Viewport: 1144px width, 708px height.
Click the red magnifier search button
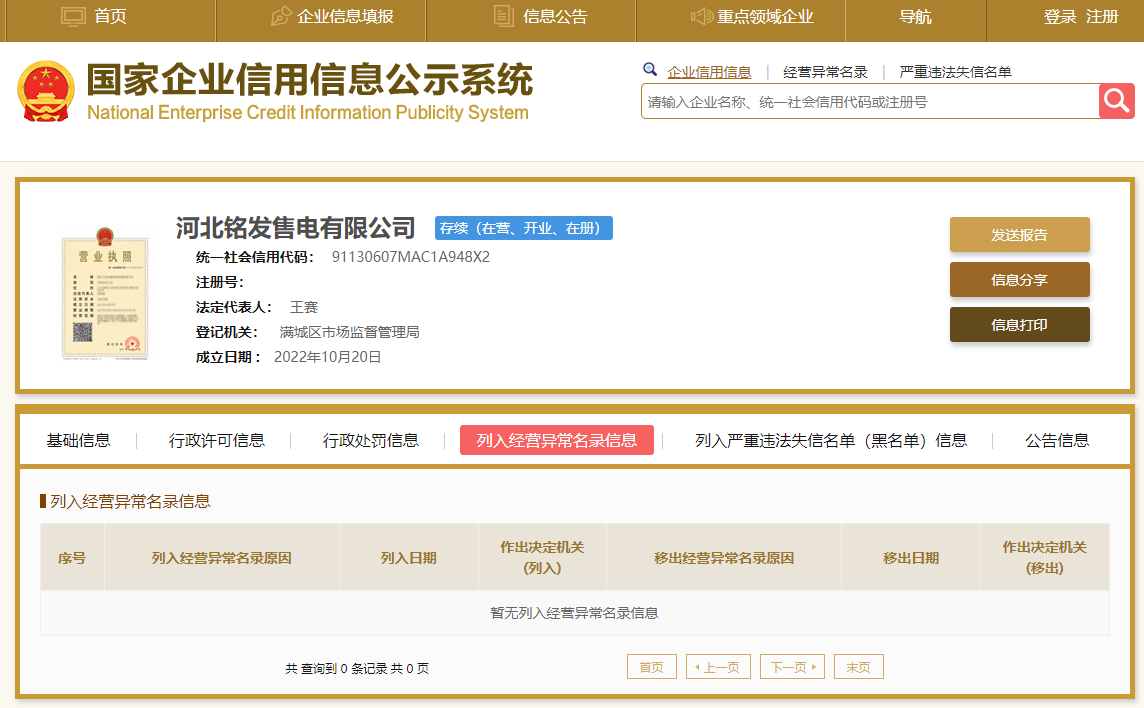point(1116,101)
